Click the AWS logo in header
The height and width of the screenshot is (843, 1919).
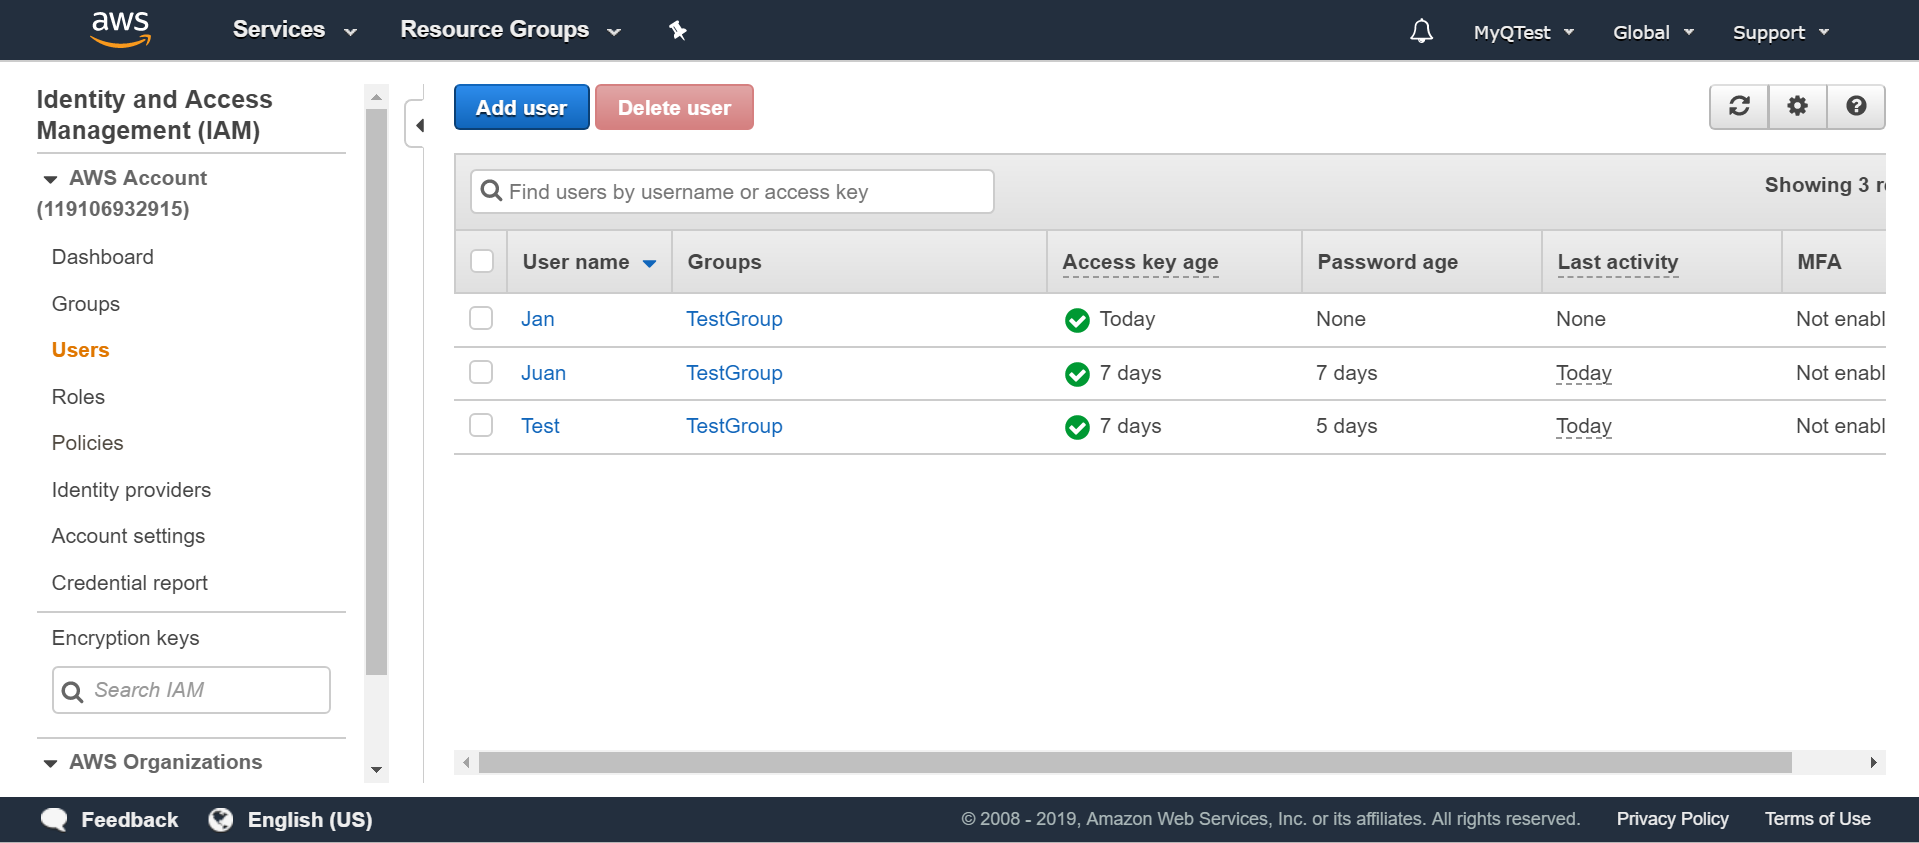coord(120,30)
